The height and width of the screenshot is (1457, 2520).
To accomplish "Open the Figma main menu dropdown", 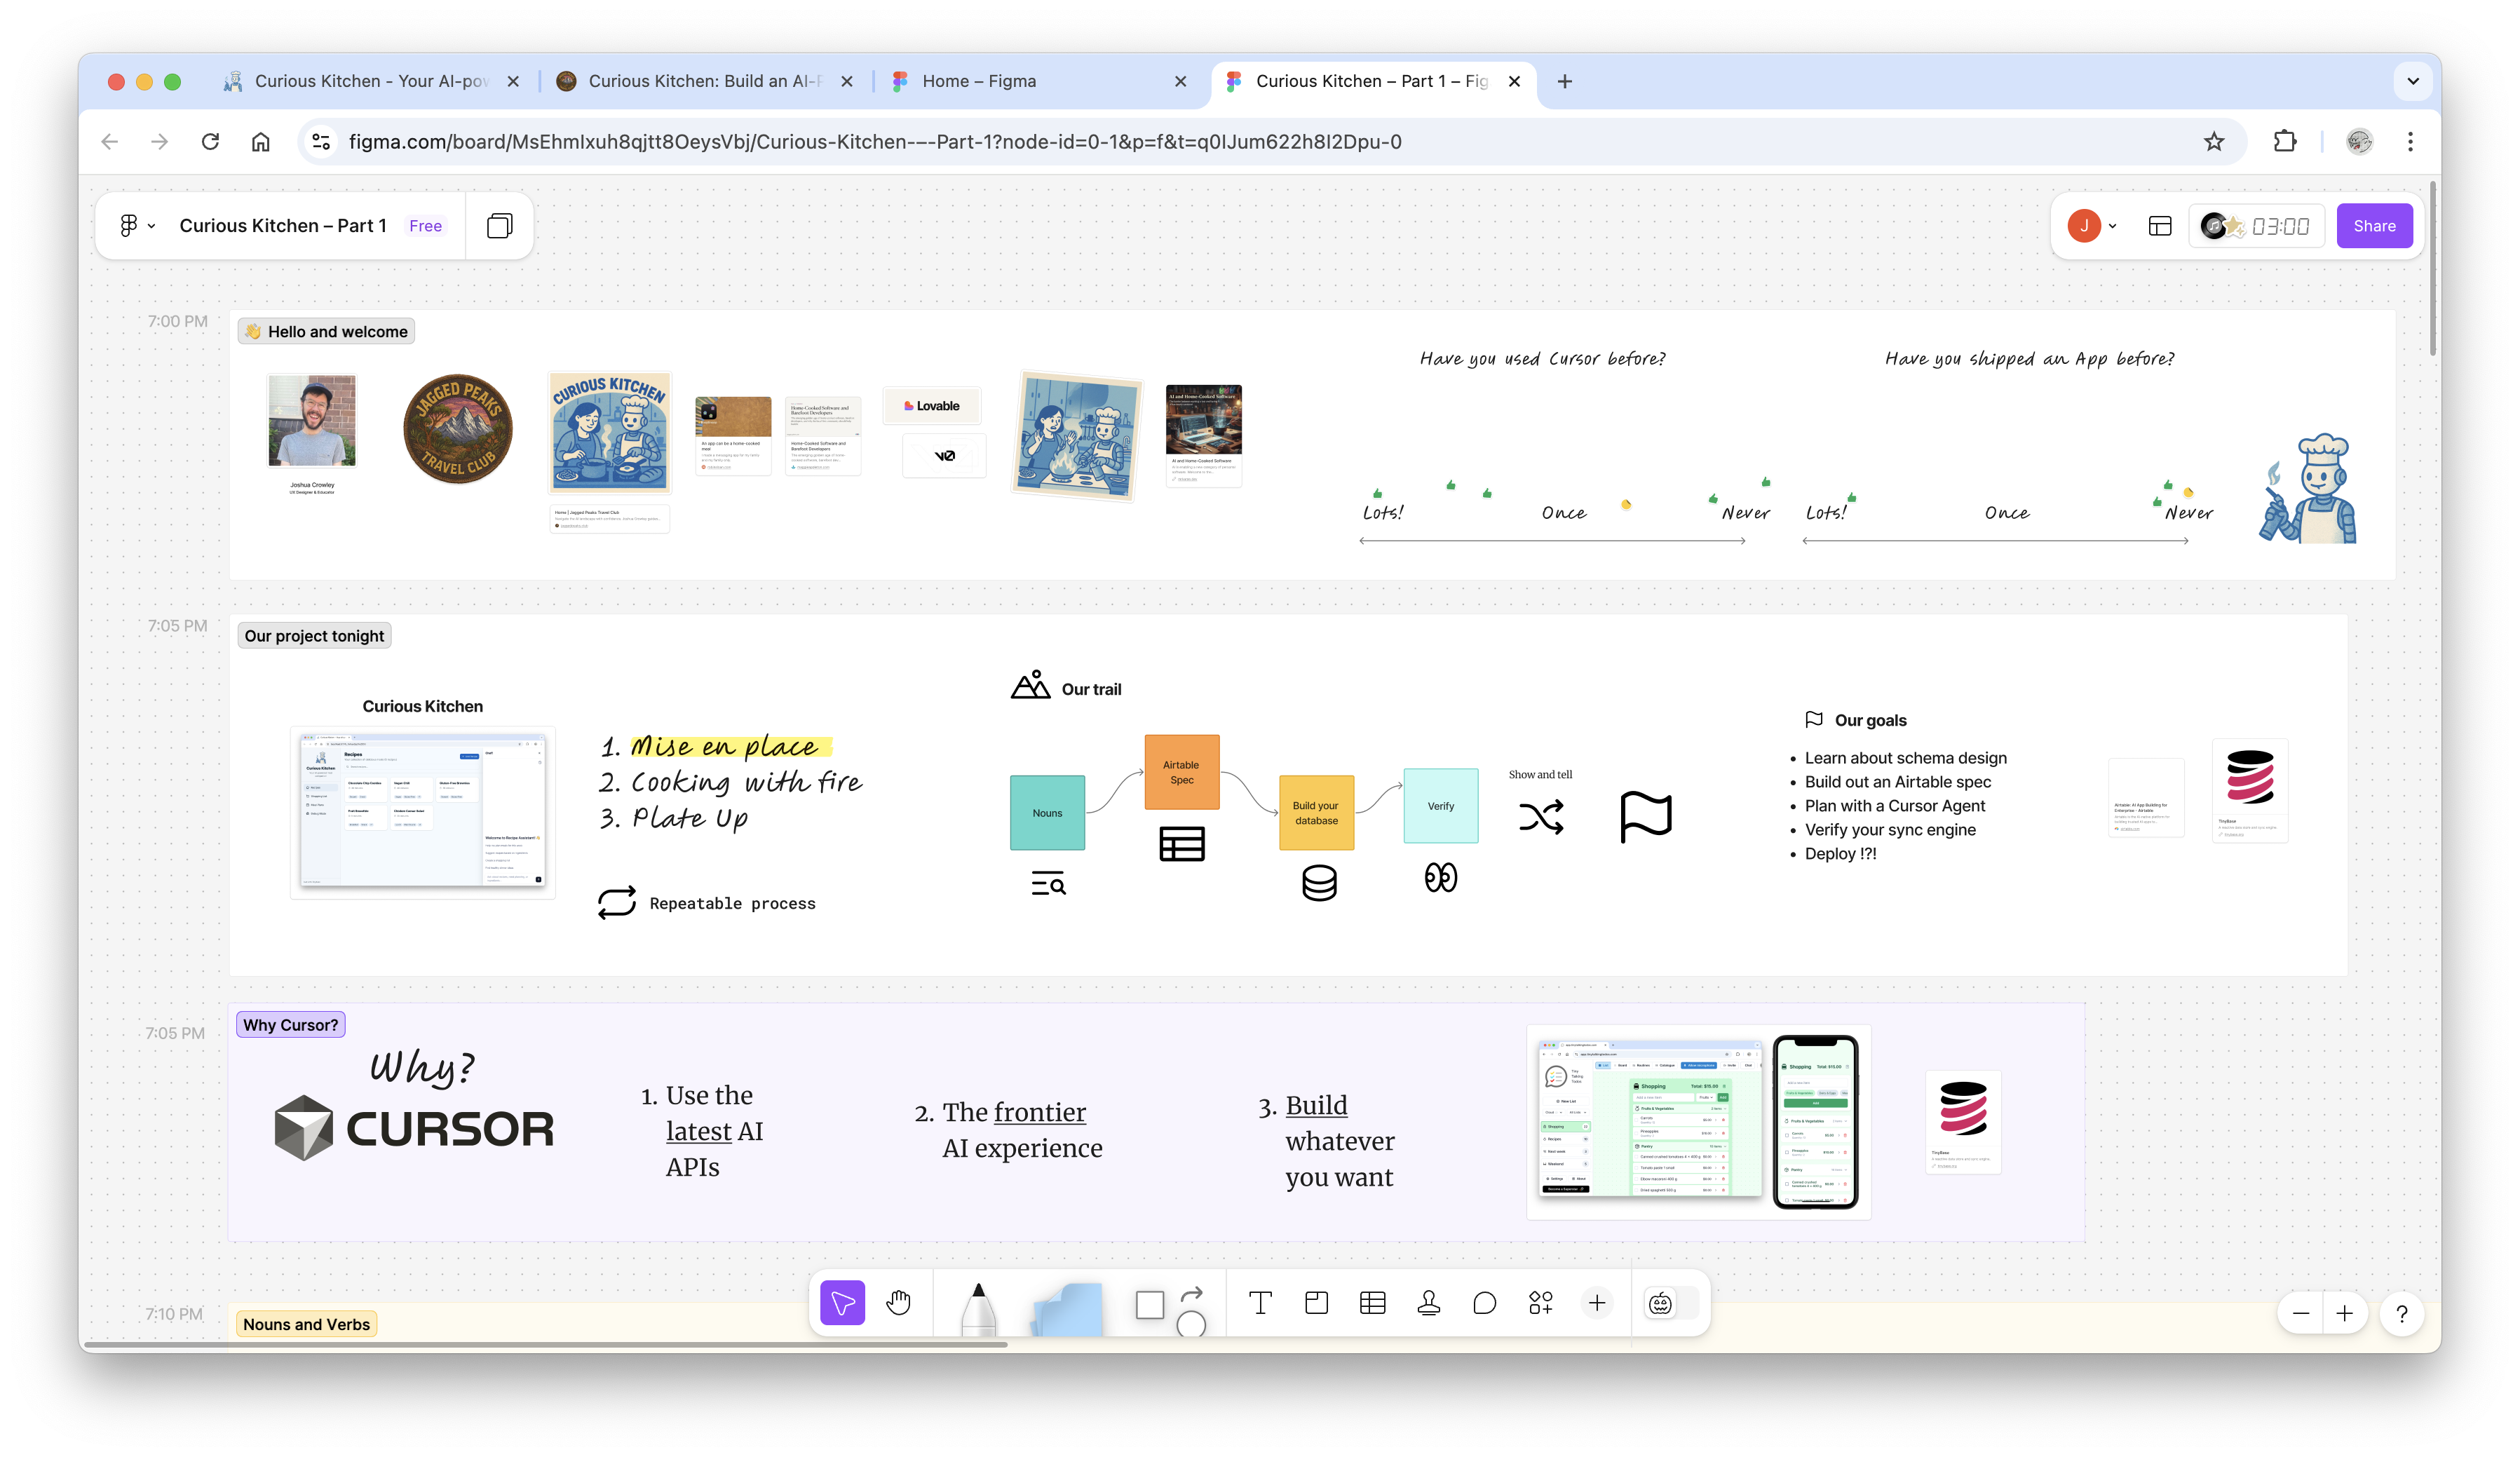I will (137, 226).
